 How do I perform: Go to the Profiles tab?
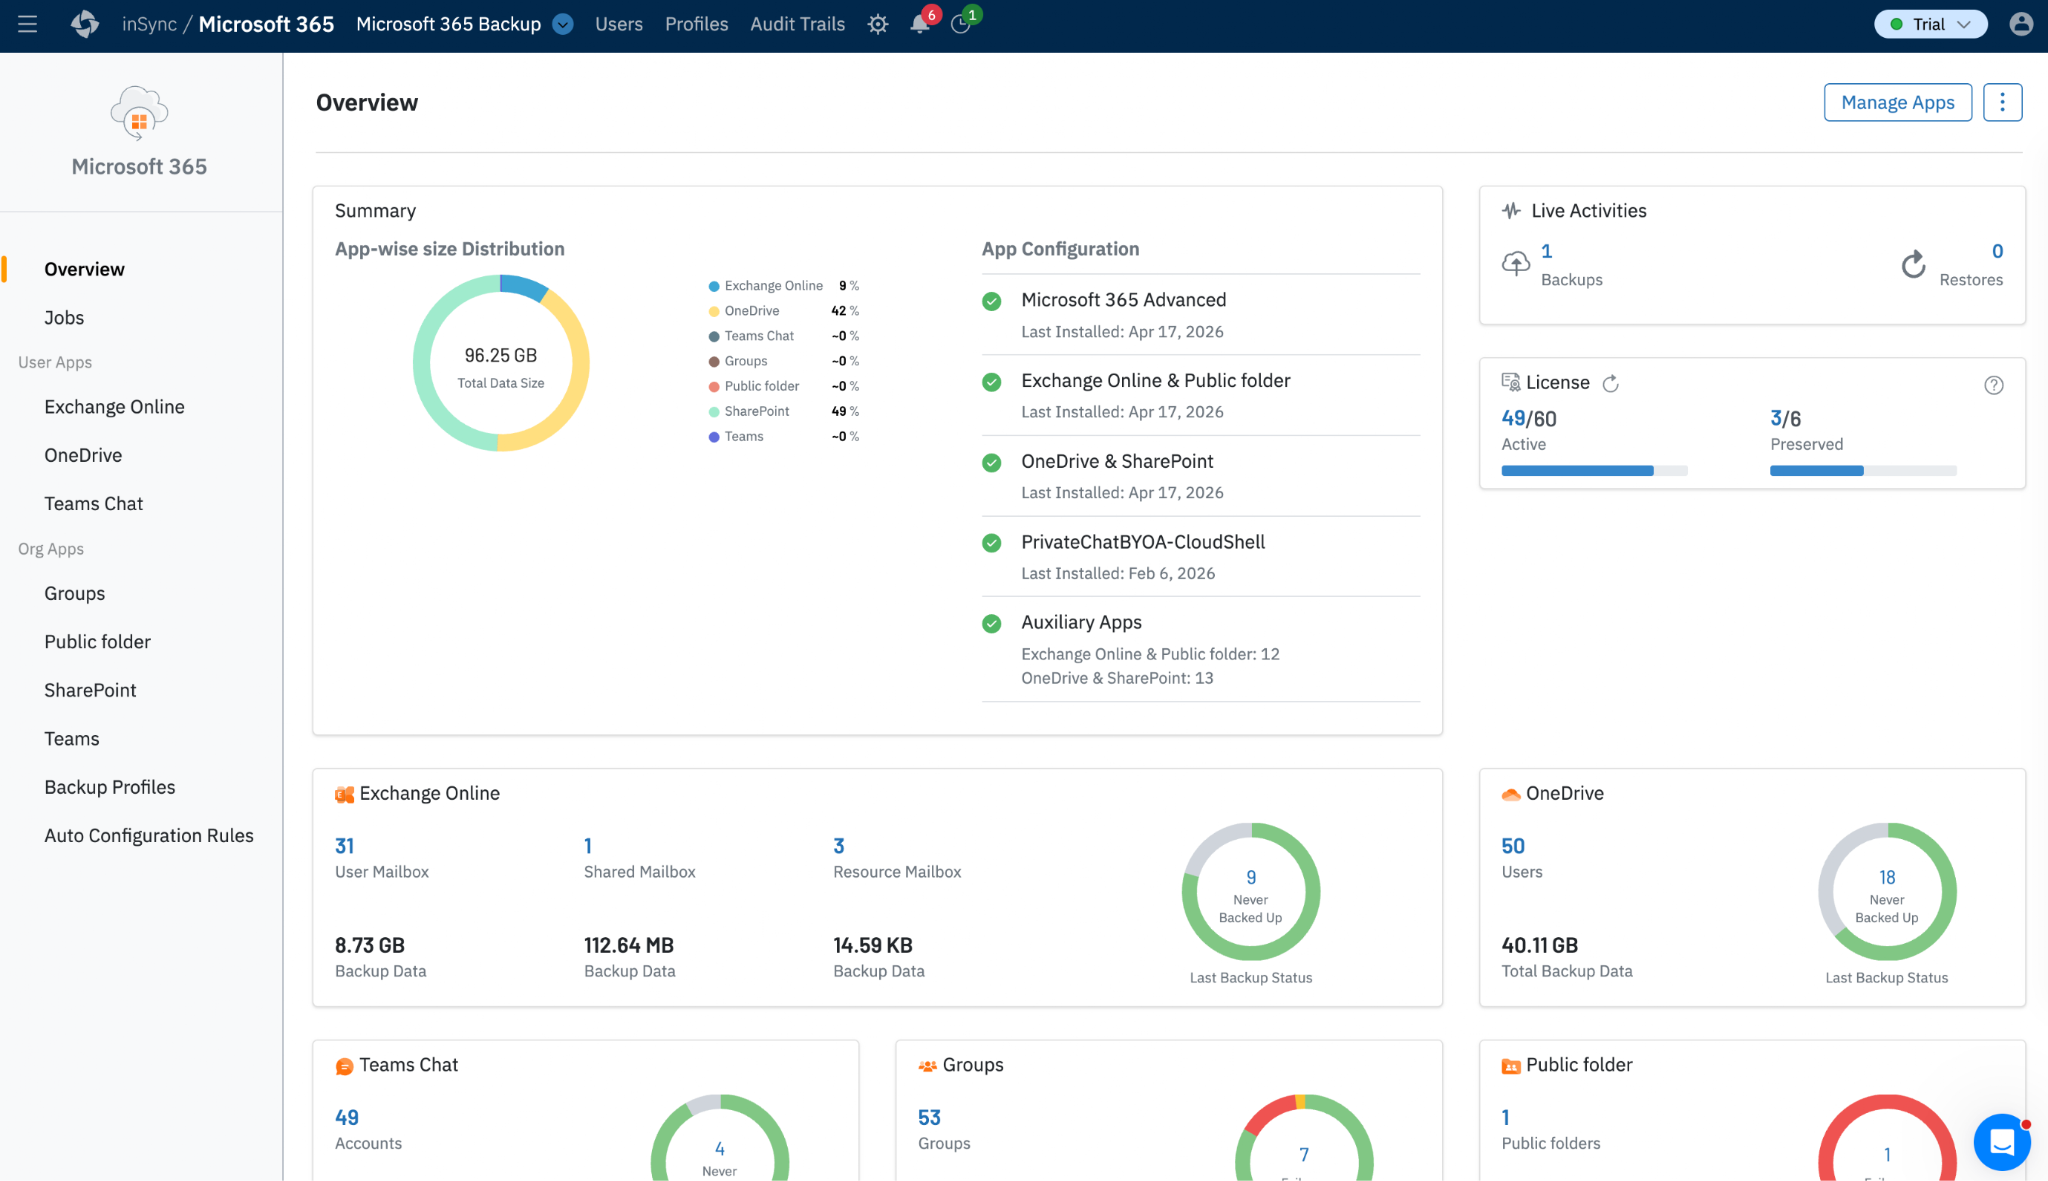pos(696,24)
